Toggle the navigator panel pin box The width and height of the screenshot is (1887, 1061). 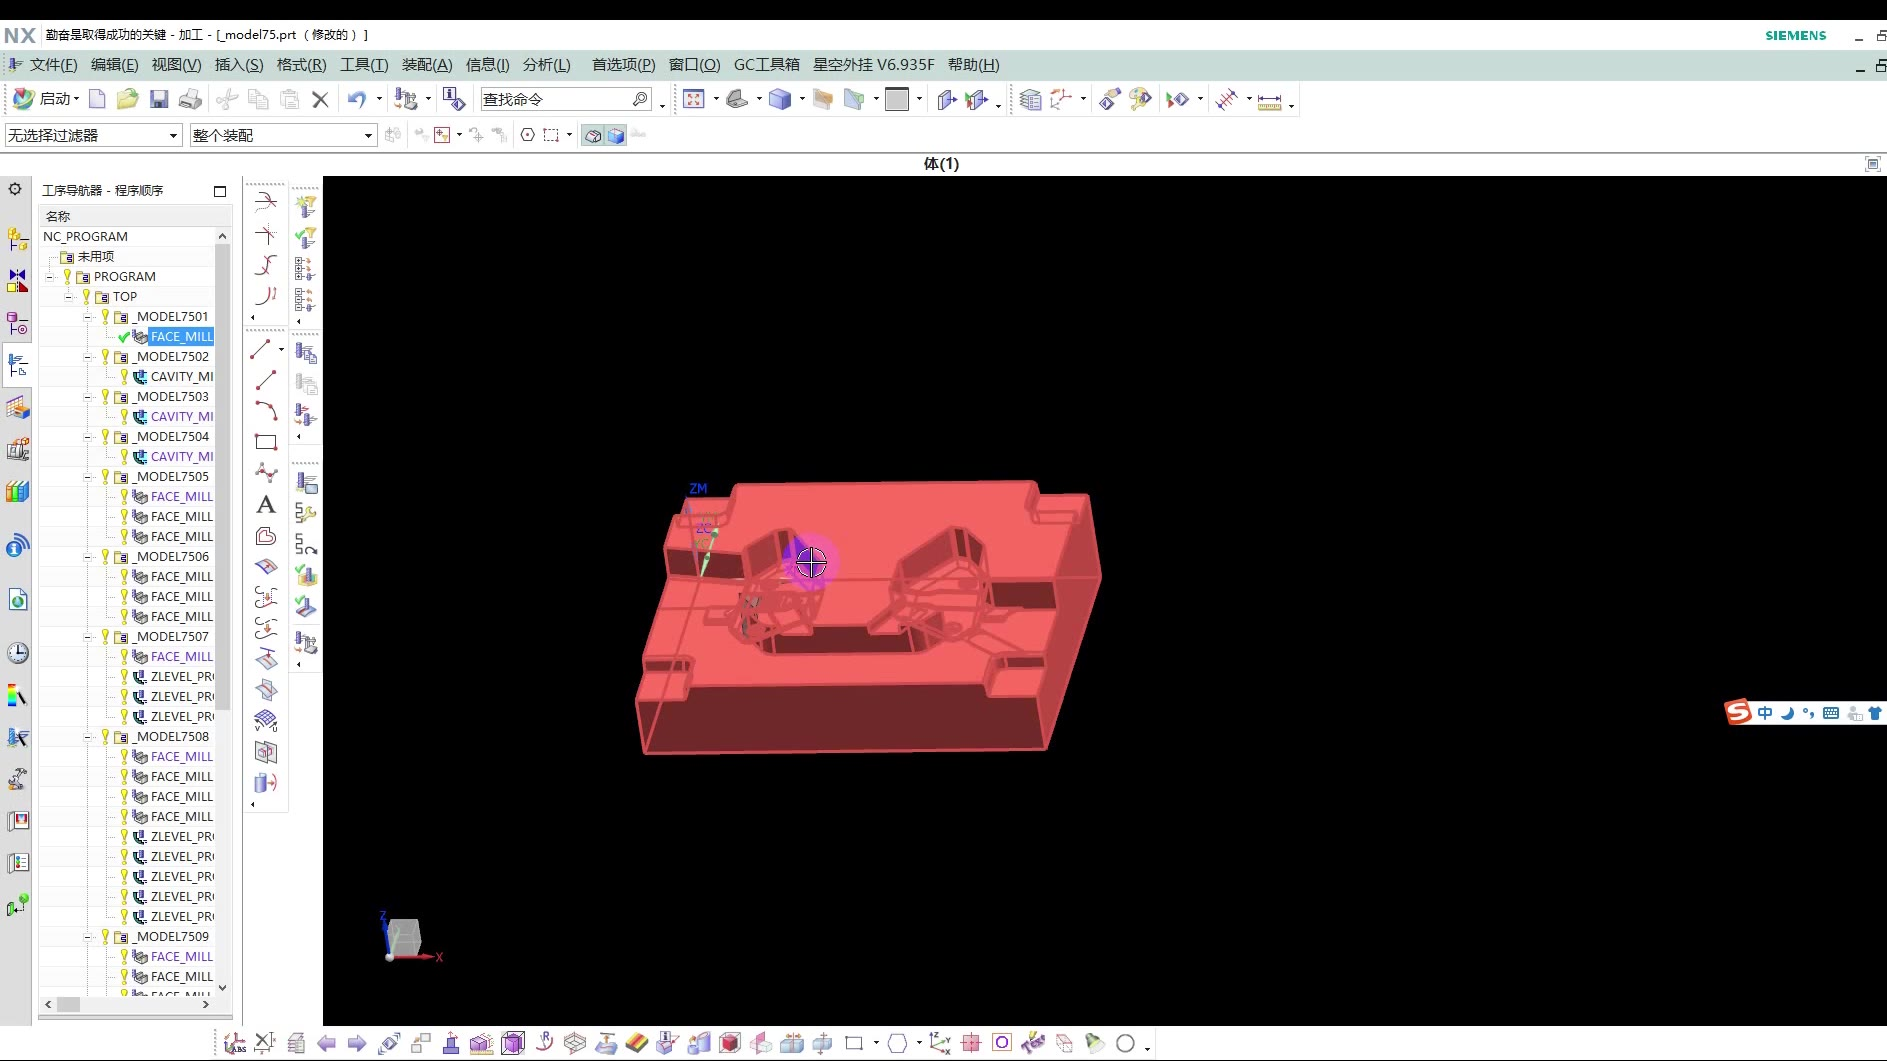coord(220,191)
